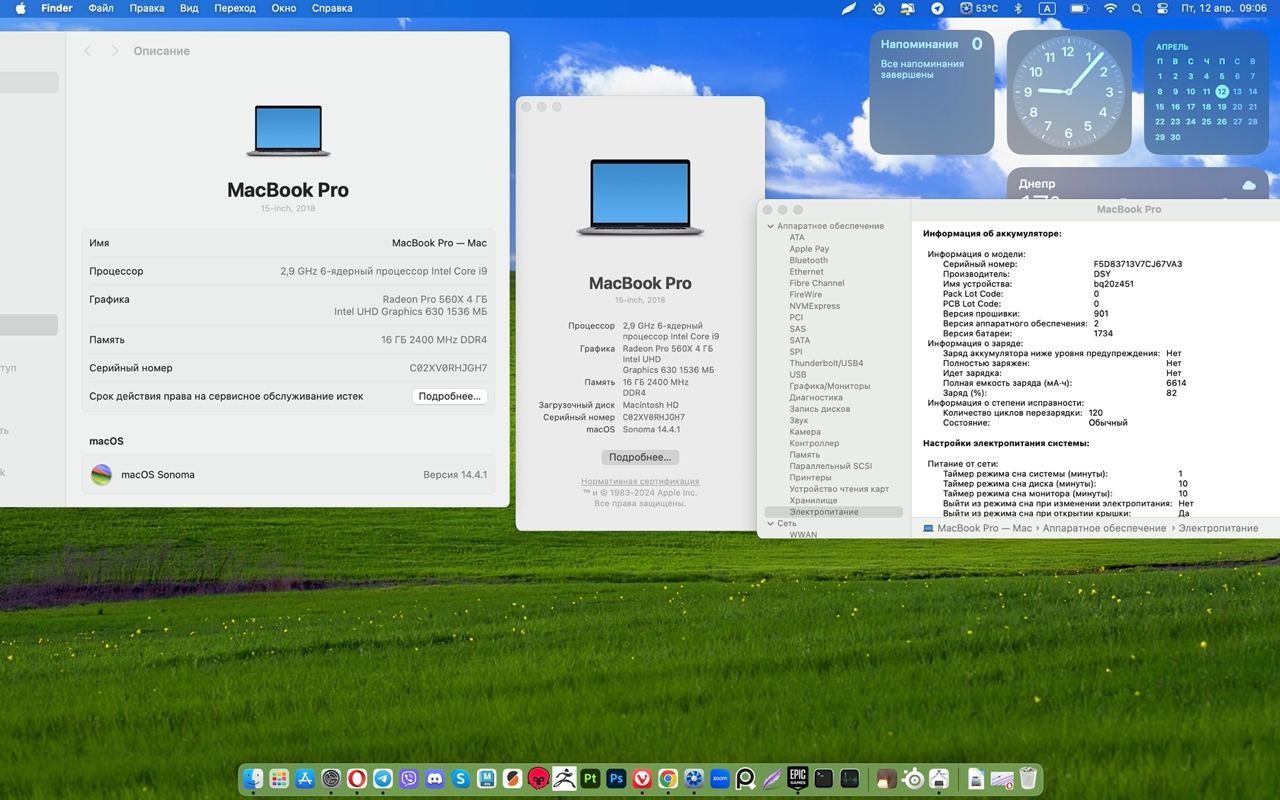
Task: Click Подробнее in About This Mac window
Action: (640, 457)
